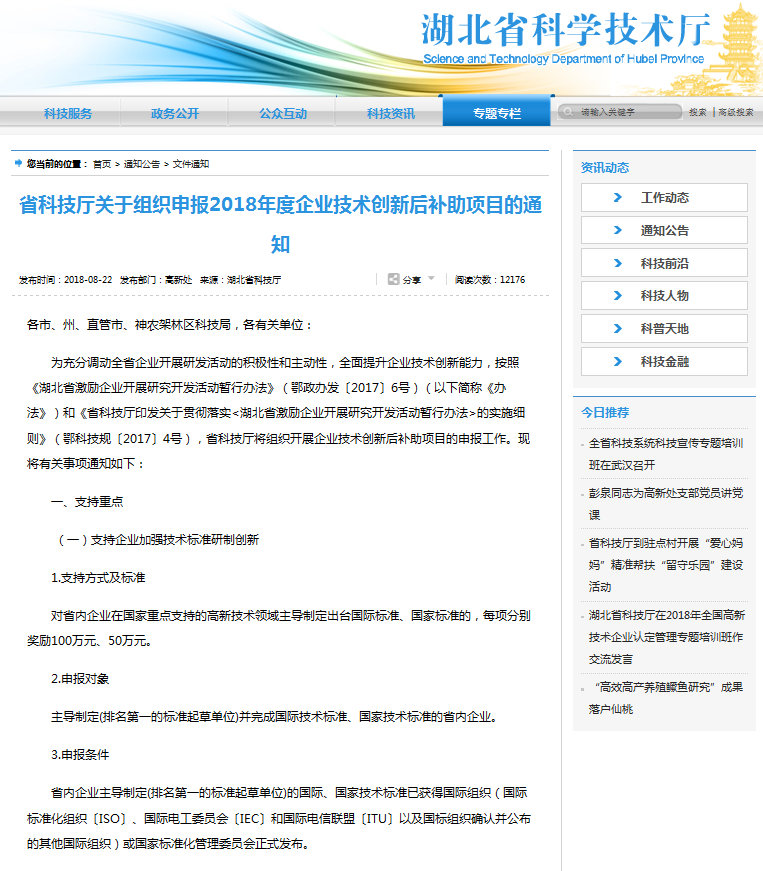This screenshot has height=871, width=763.
Task: Click the 发布部门：高新处 text
Action: (x=155, y=279)
